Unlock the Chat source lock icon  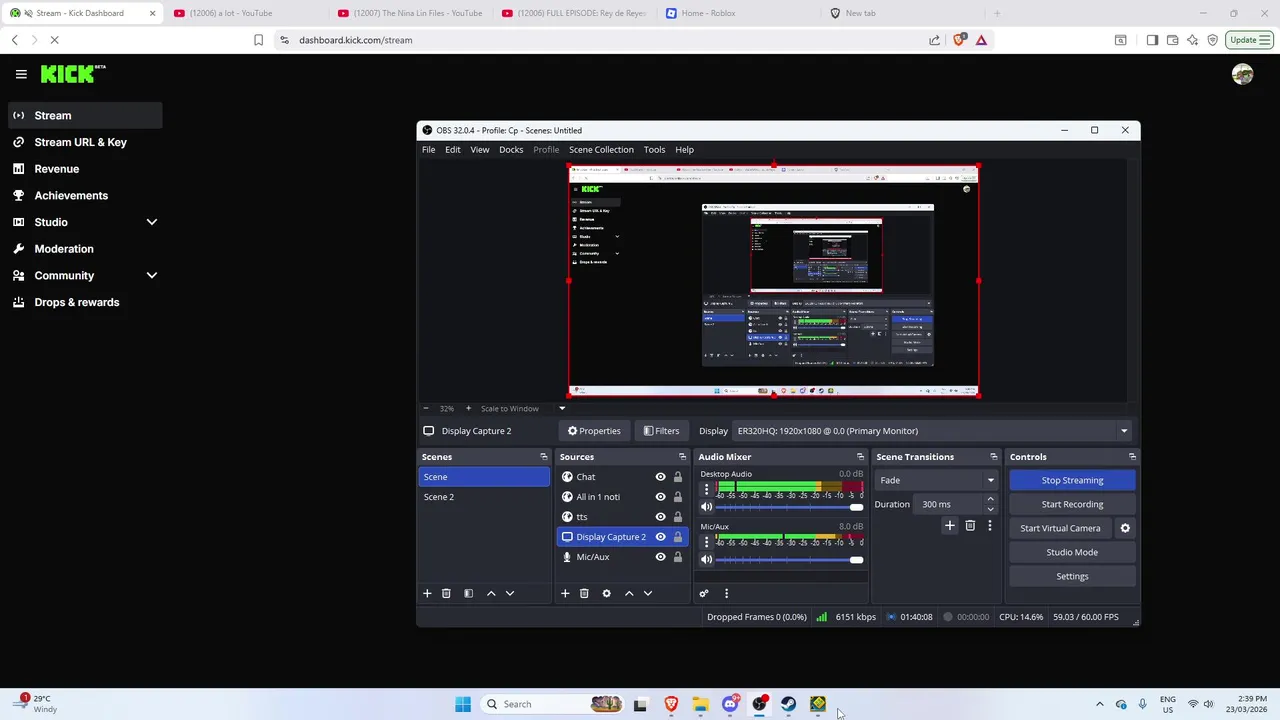pos(677,477)
